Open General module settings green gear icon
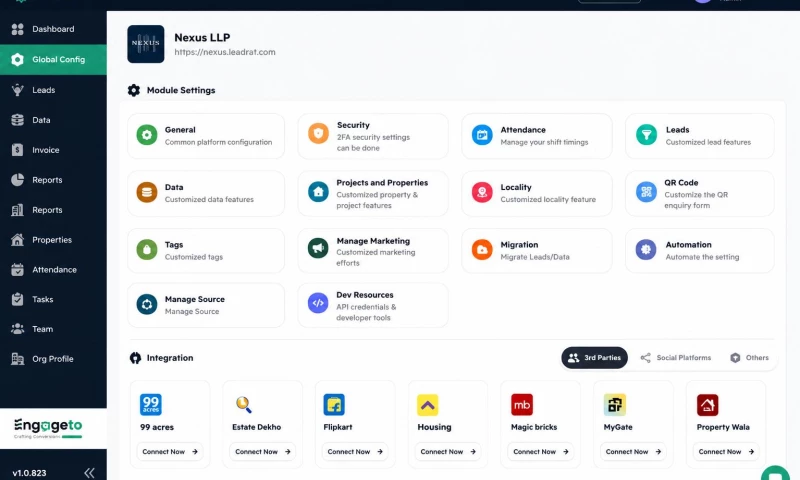This screenshot has height=480, width=800. [x=147, y=135]
